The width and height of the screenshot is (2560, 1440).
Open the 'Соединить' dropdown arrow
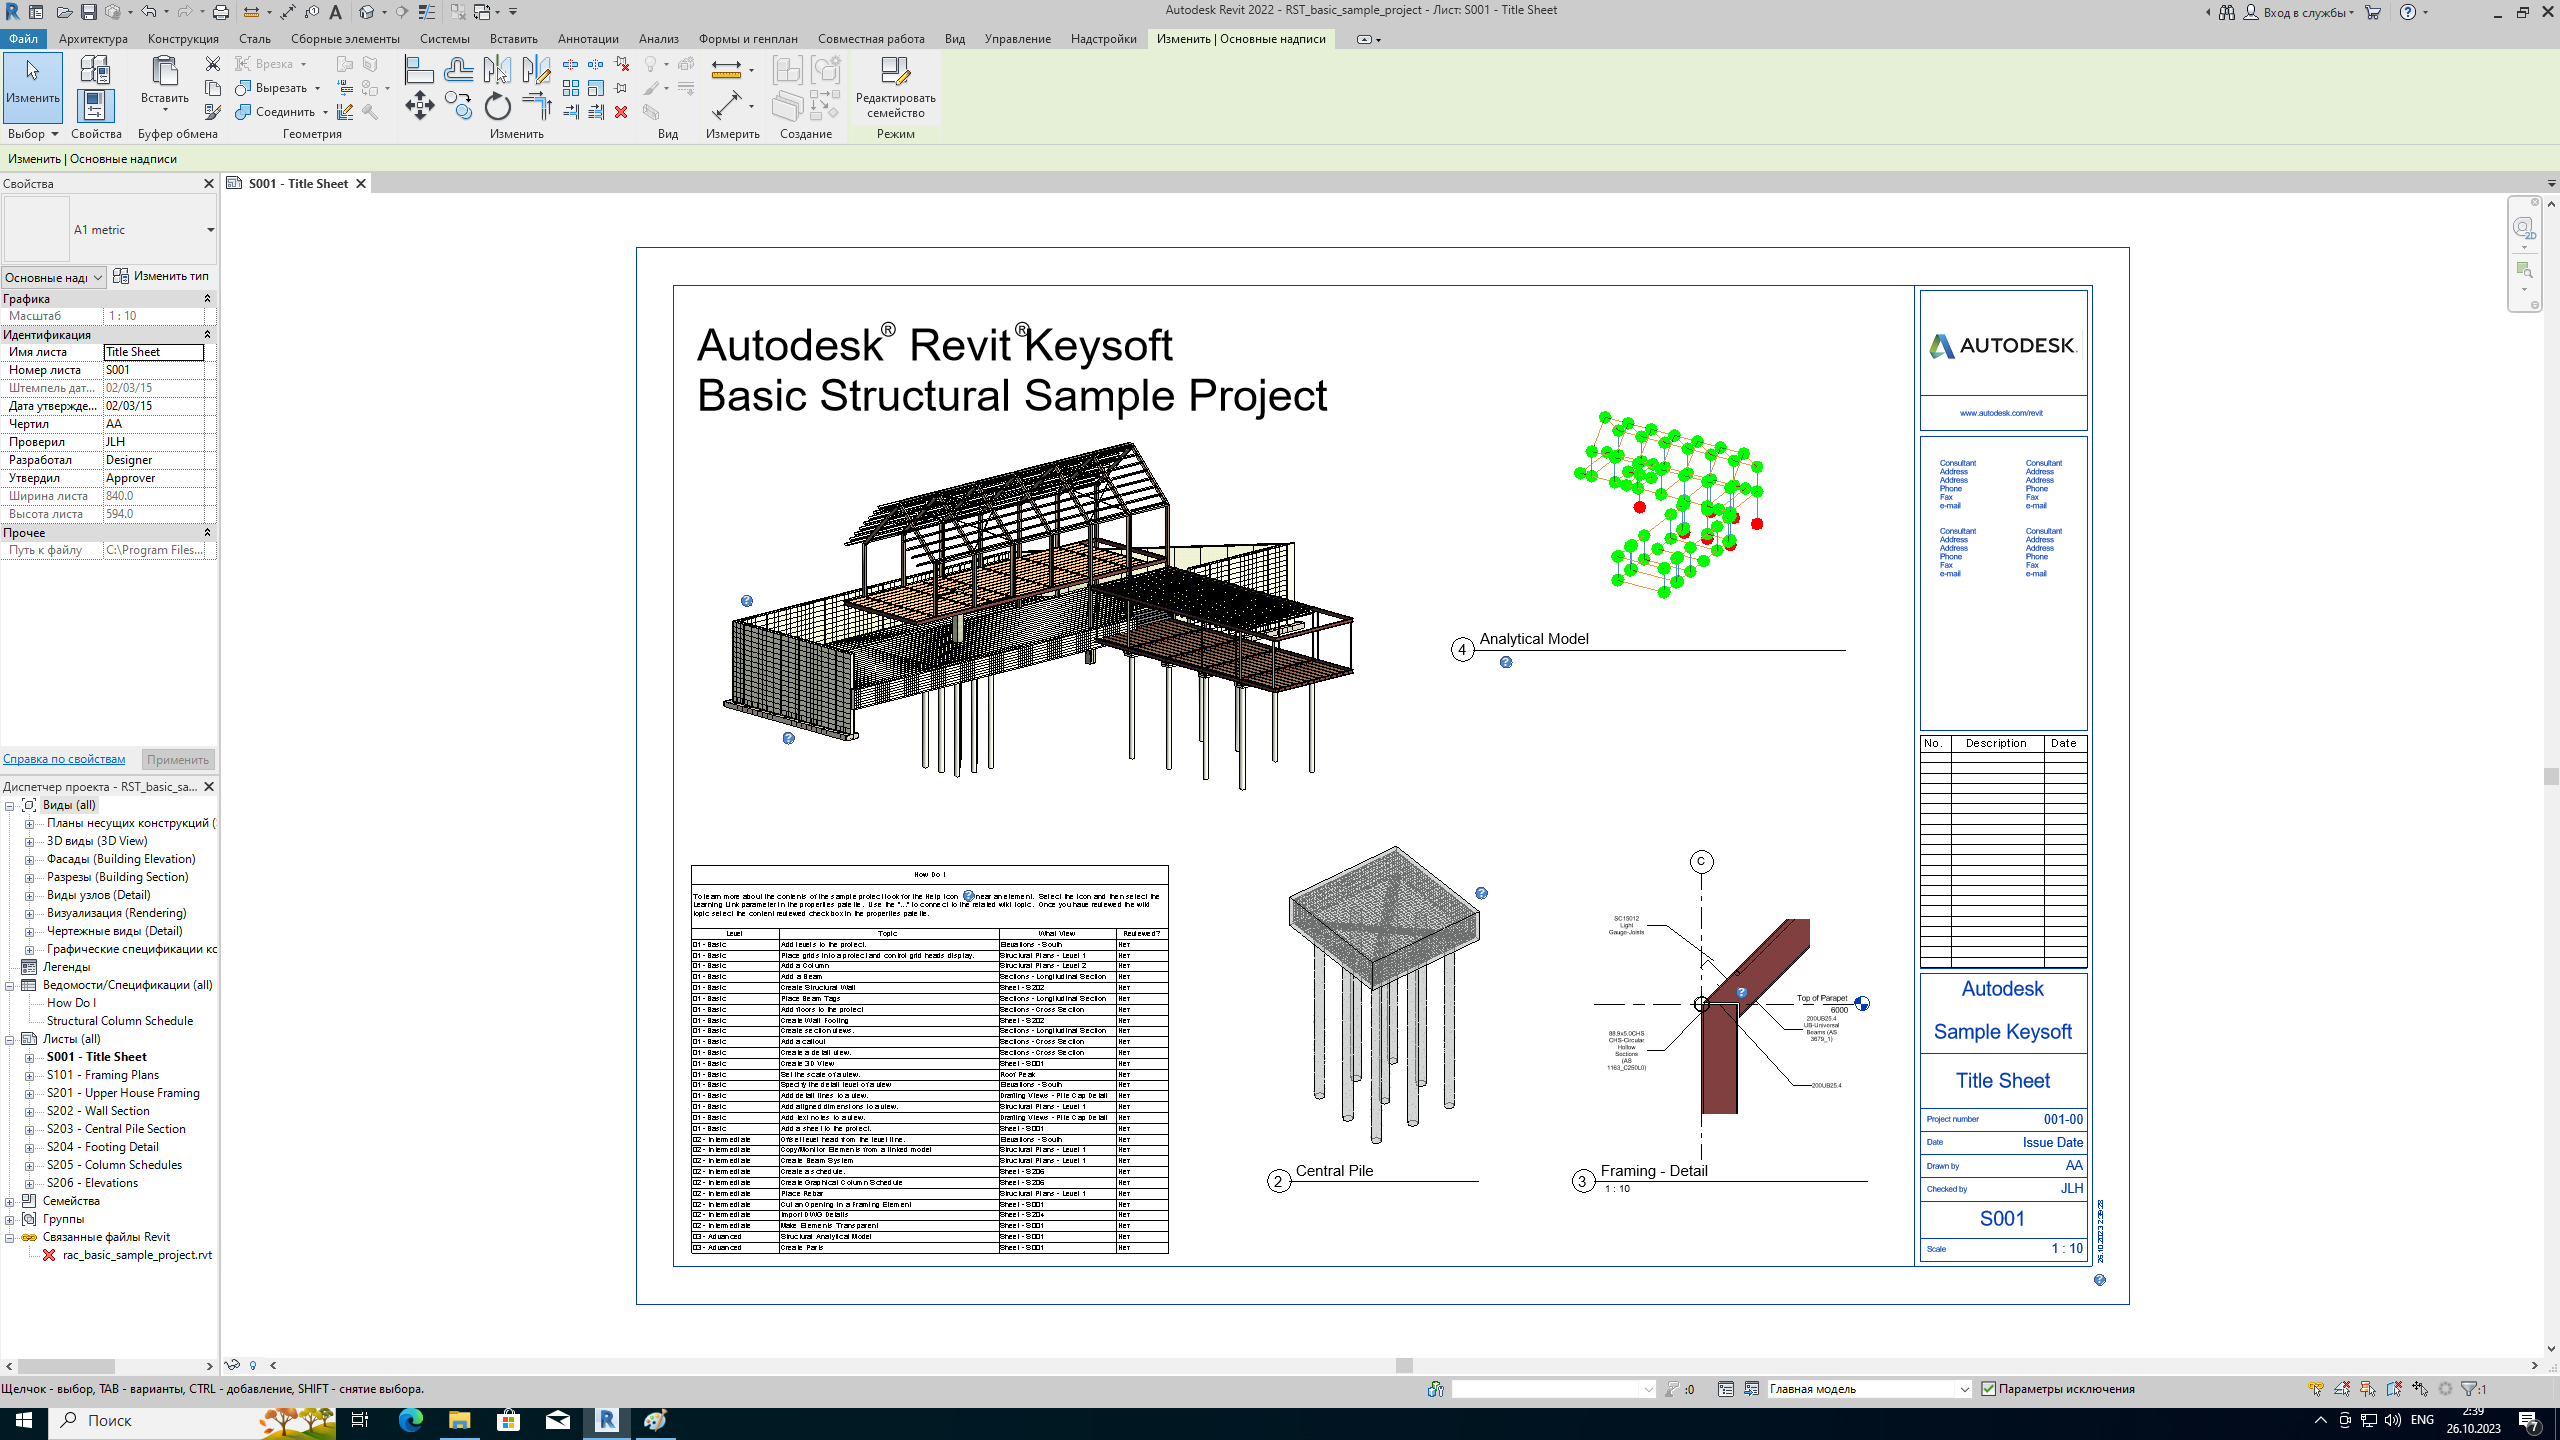(325, 112)
